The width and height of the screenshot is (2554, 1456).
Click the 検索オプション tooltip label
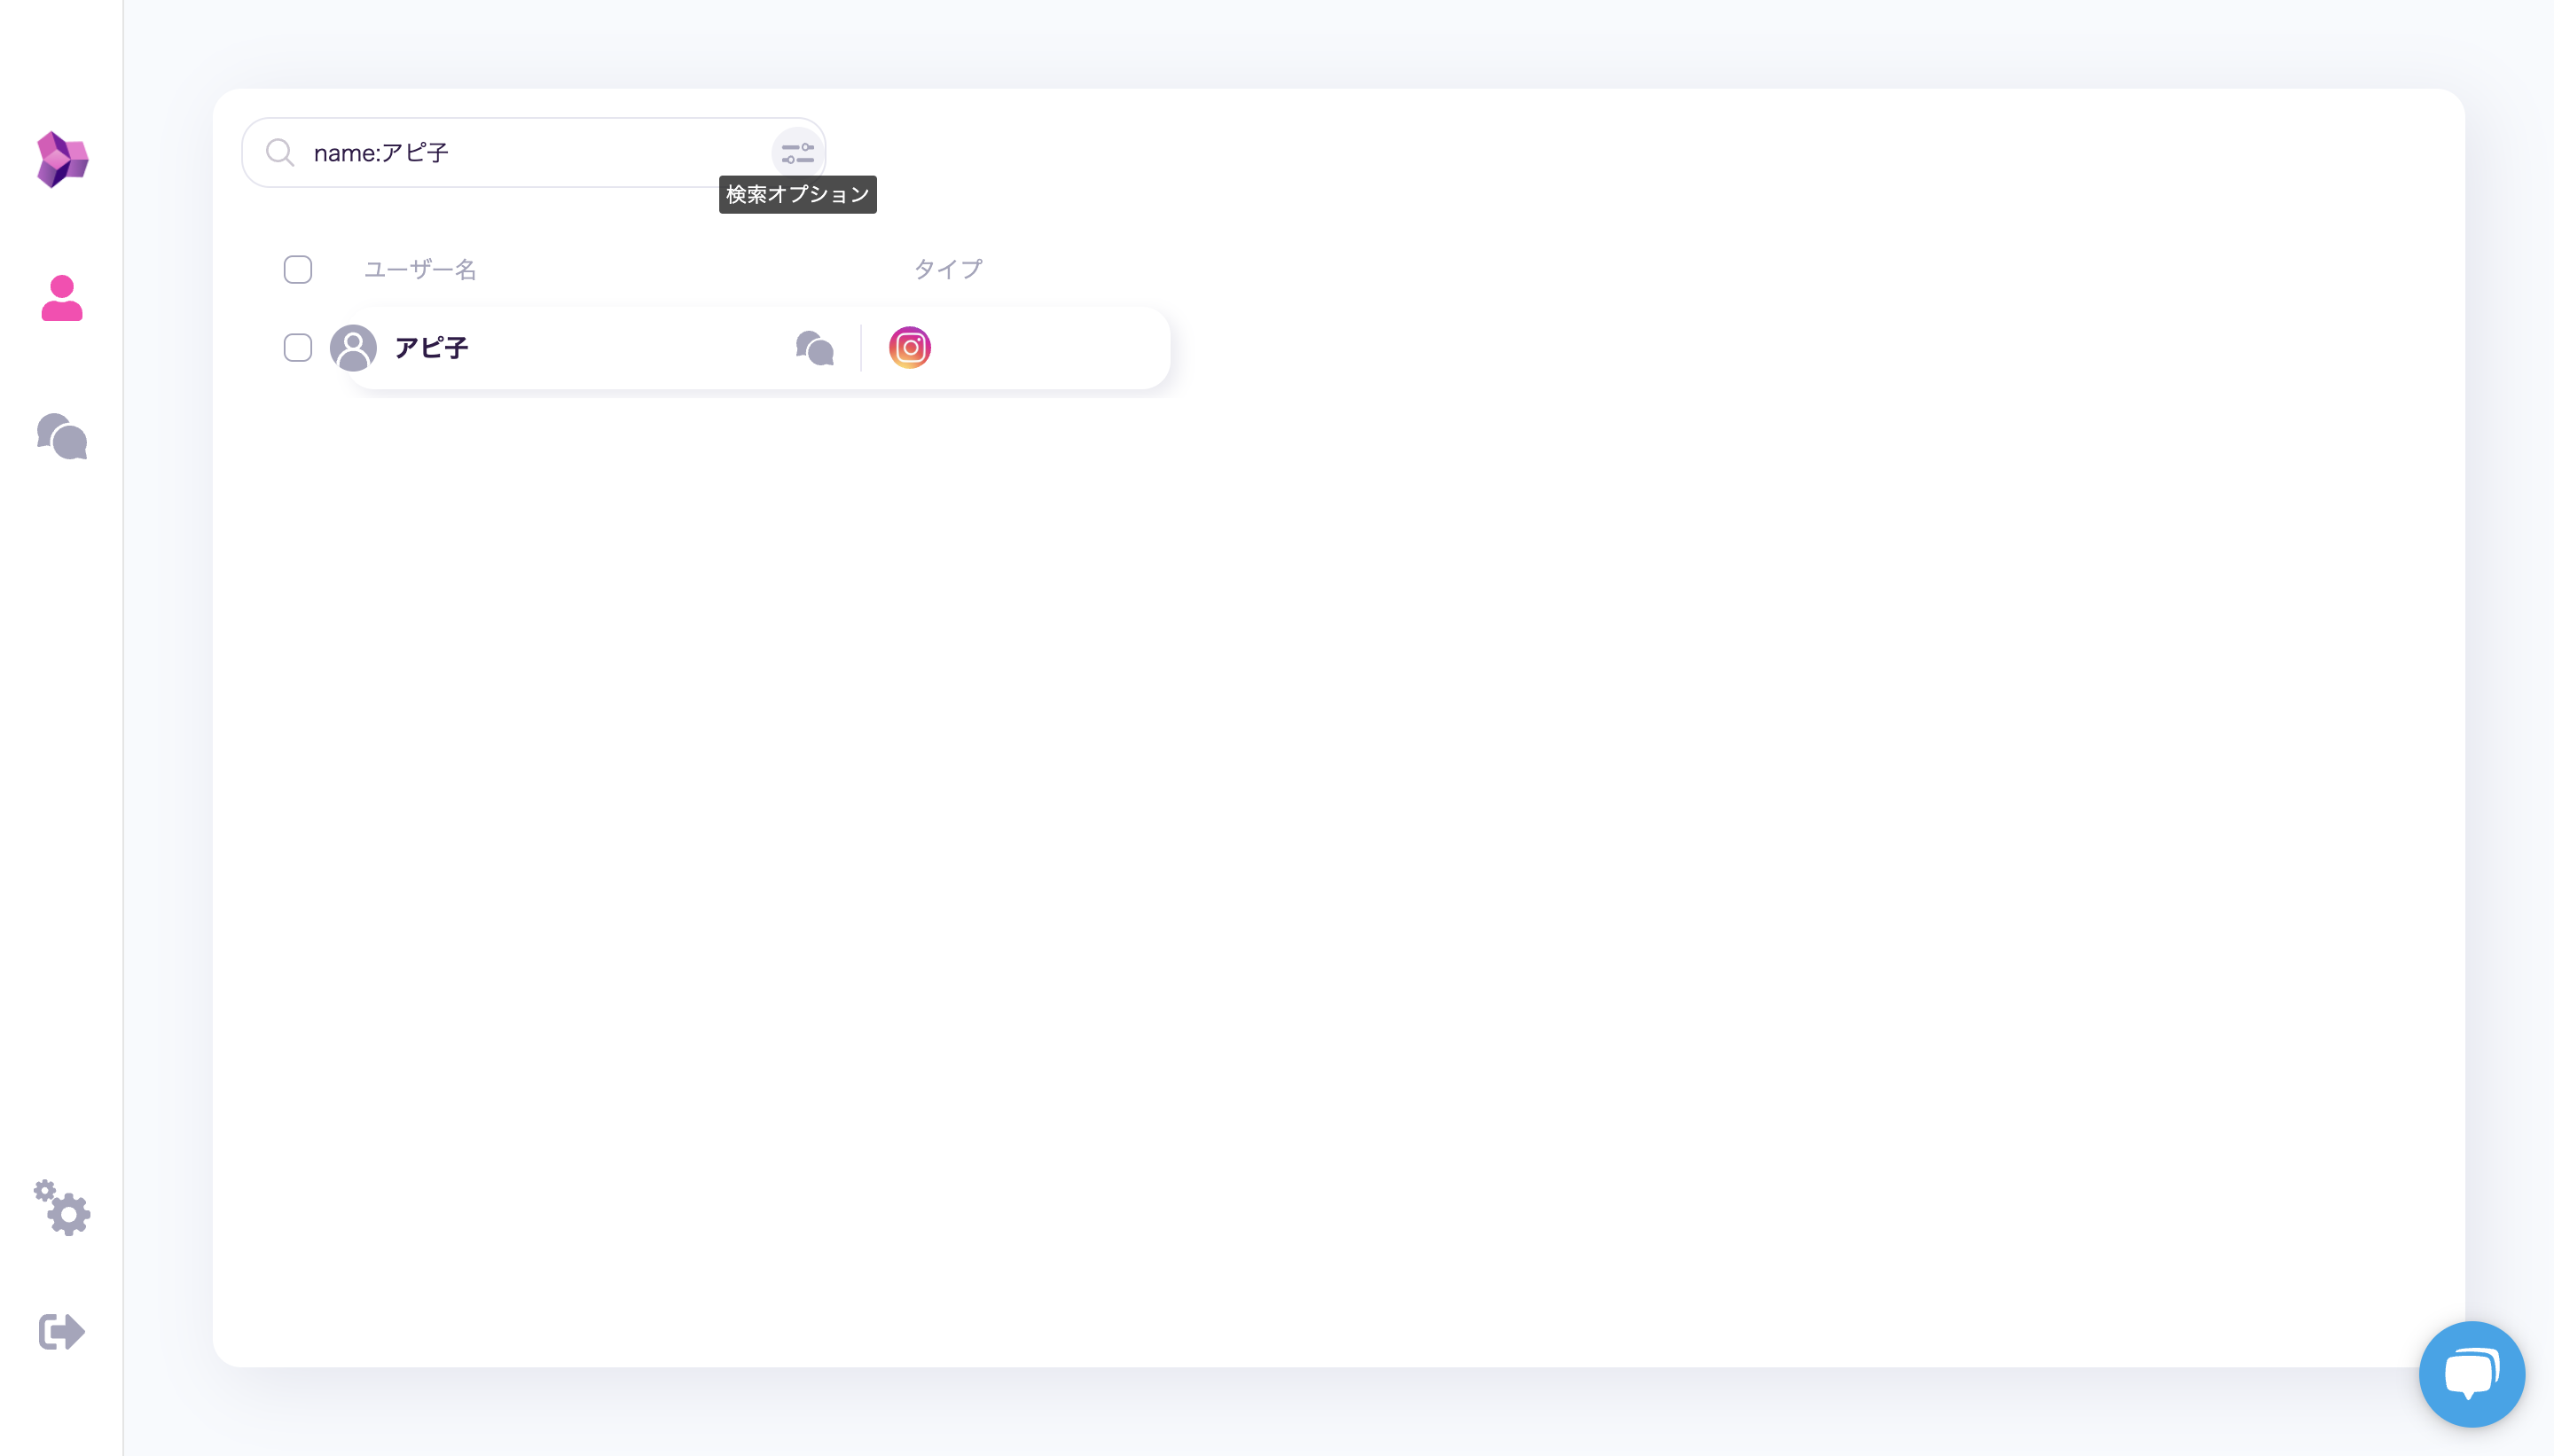tap(797, 195)
